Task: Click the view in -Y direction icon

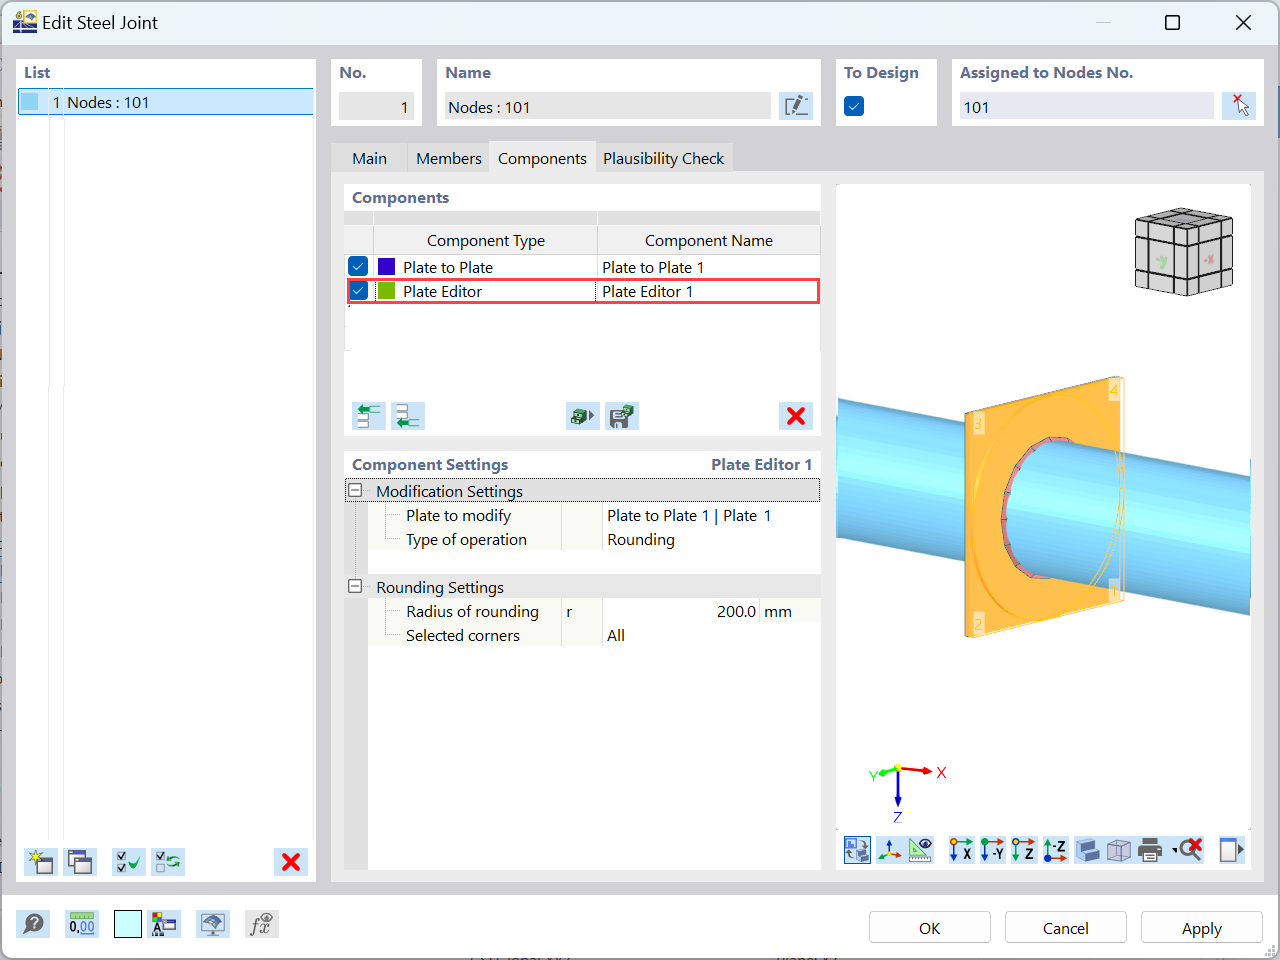Action: pyautogui.click(x=991, y=850)
